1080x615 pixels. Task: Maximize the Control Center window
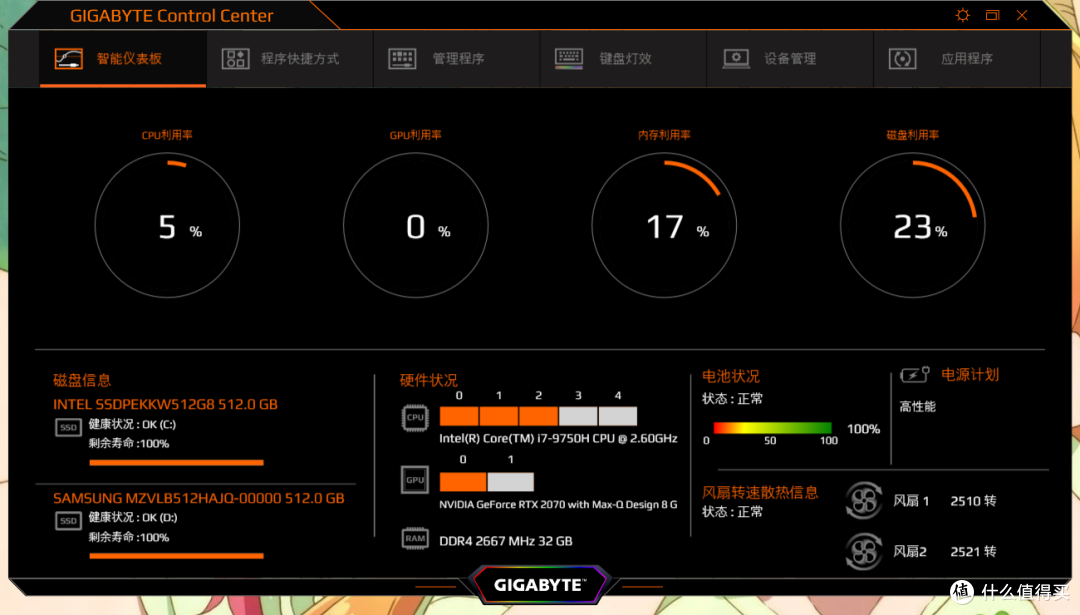coord(993,15)
